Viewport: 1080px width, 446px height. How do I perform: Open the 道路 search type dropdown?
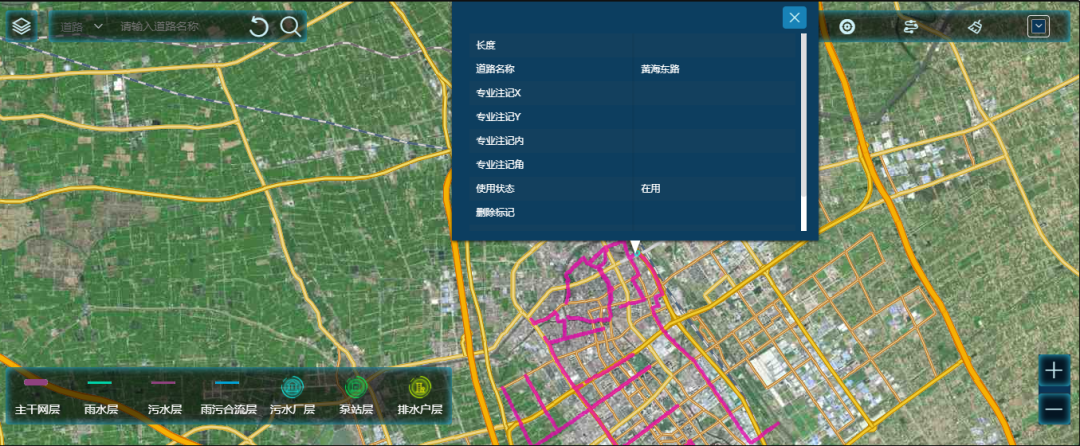coord(82,27)
